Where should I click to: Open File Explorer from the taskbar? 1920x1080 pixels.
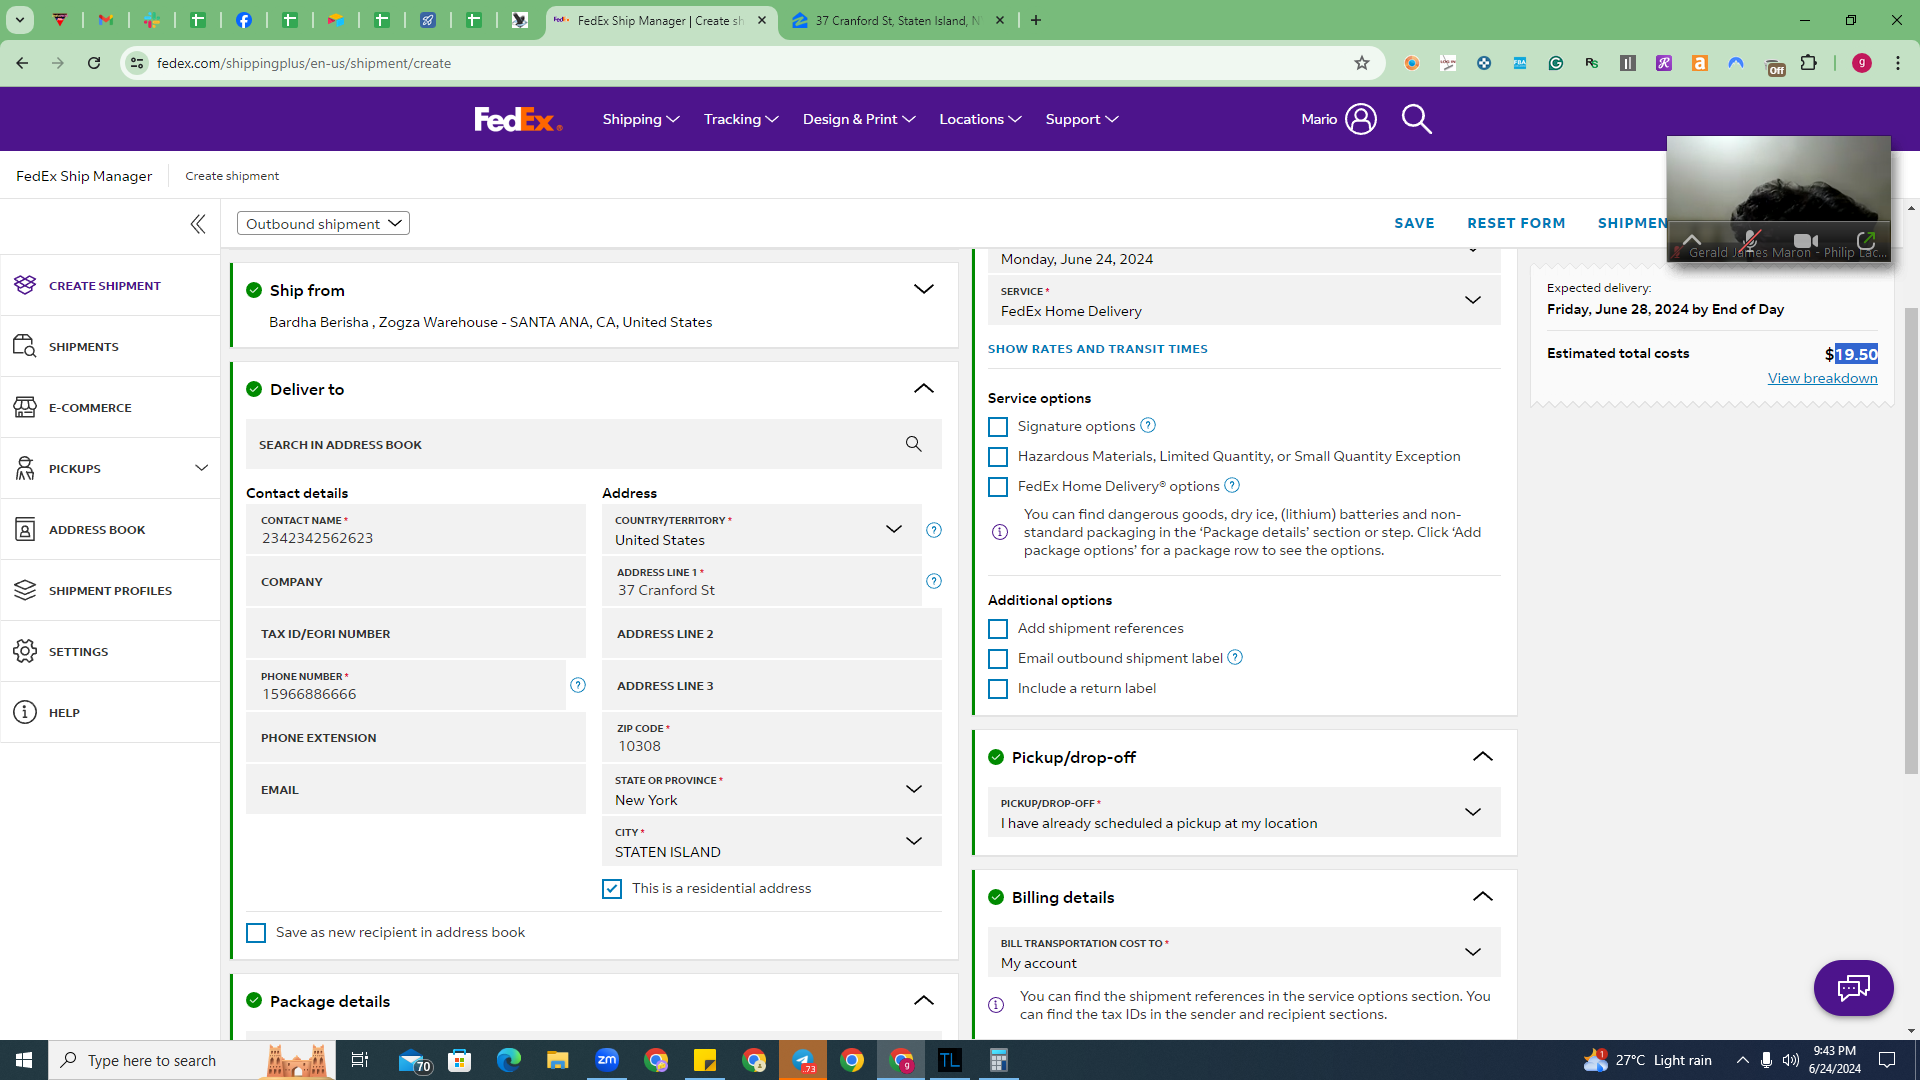pos(557,1060)
